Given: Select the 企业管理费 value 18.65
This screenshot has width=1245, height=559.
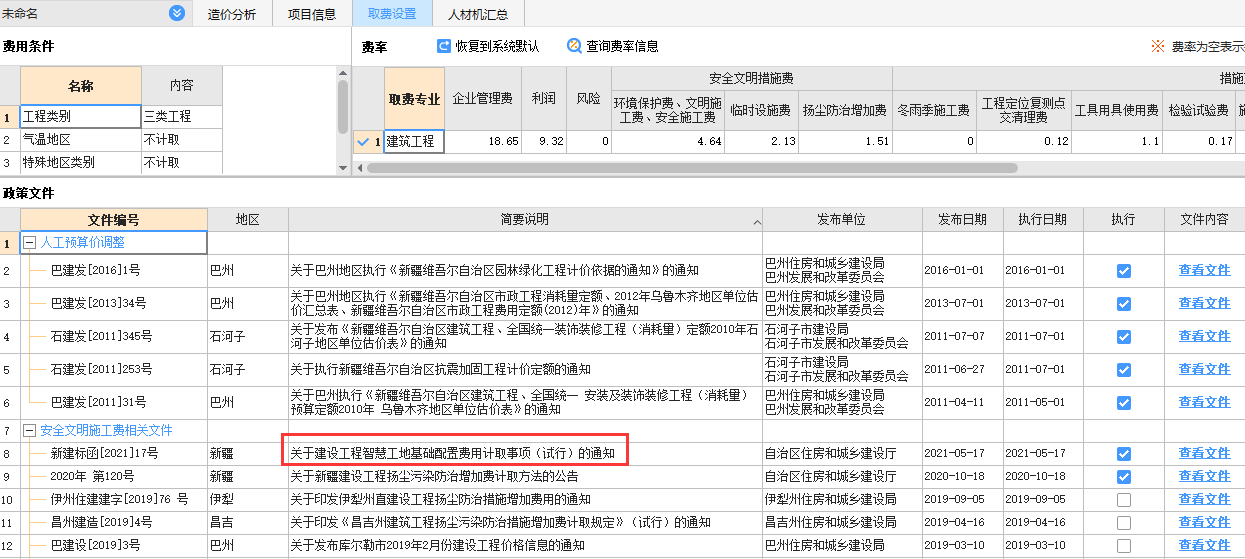Looking at the screenshot, I should (483, 142).
